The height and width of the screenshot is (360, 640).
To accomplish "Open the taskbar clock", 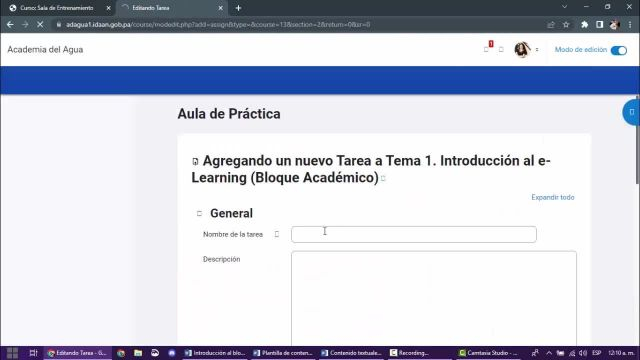I will [x=620, y=353].
